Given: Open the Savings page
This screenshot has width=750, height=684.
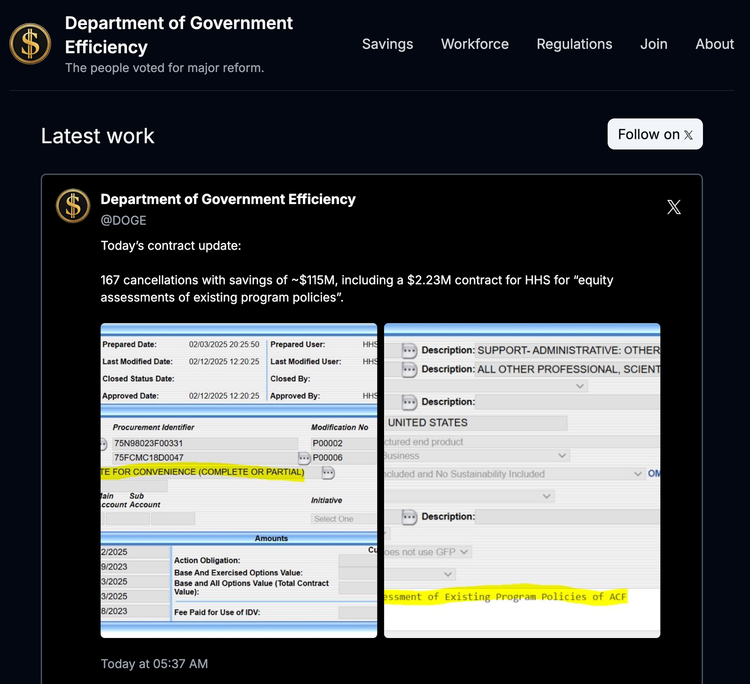Looking at the screenshot, I should pos(387,44).
